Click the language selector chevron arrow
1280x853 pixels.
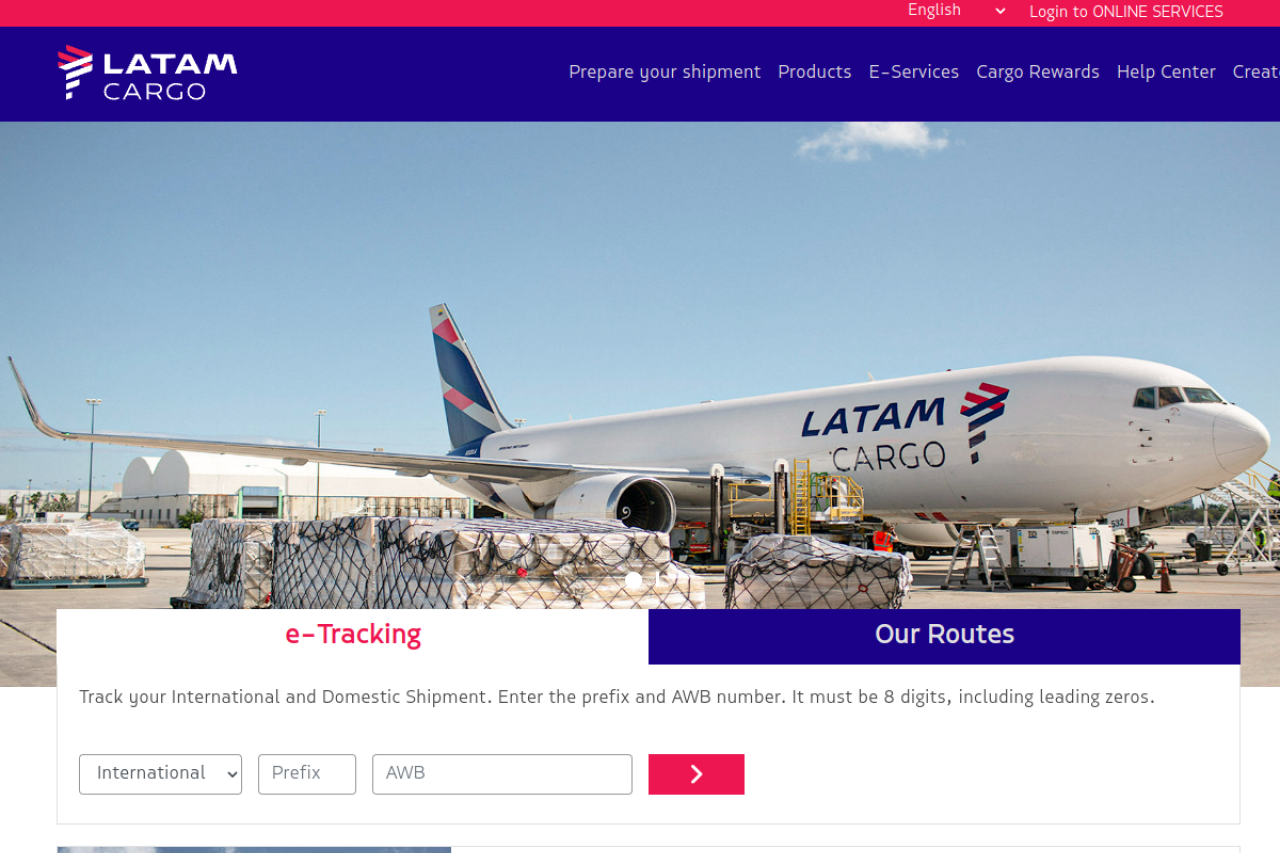1000,11
